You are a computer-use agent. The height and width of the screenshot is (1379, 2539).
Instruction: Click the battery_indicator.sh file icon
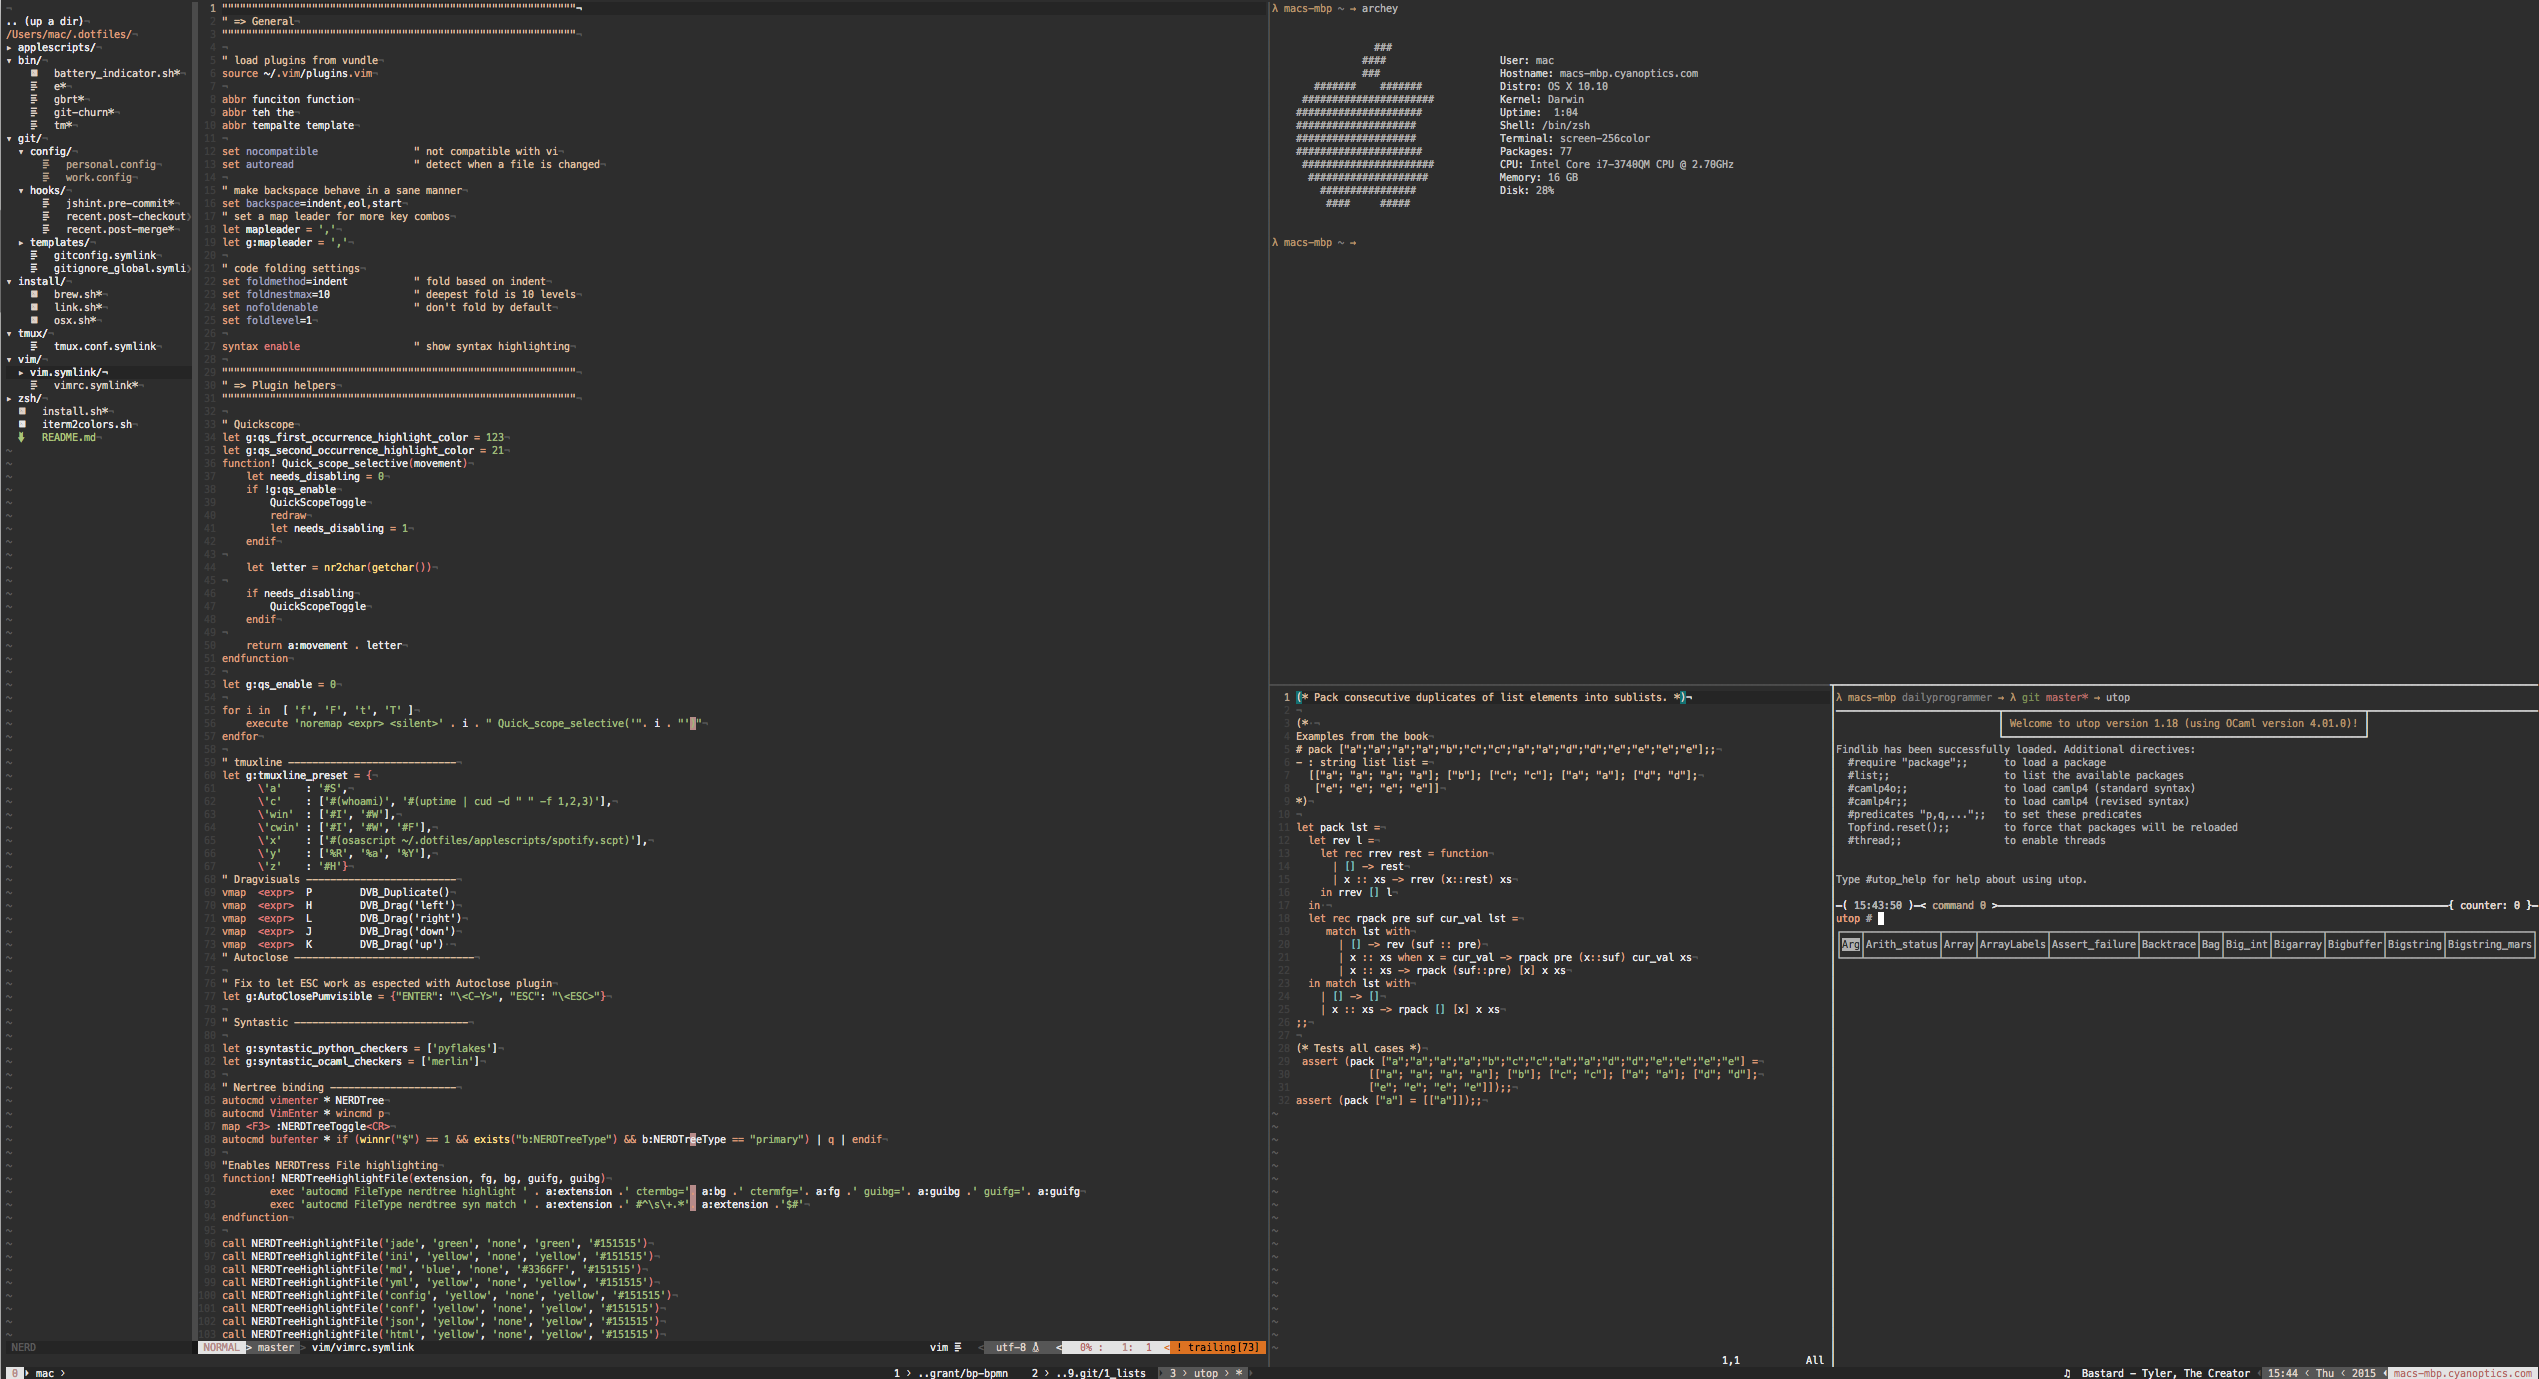pos(34,73)
